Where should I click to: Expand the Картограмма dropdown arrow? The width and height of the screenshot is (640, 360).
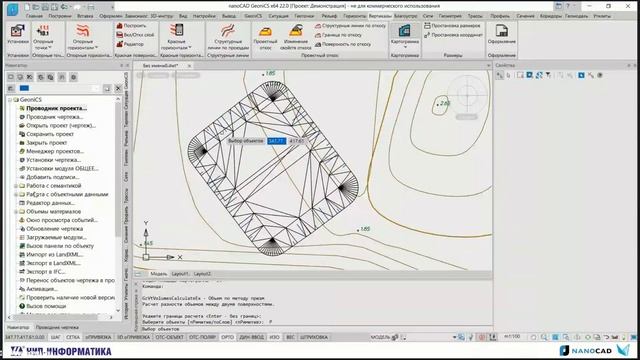[x=405, y=47]
